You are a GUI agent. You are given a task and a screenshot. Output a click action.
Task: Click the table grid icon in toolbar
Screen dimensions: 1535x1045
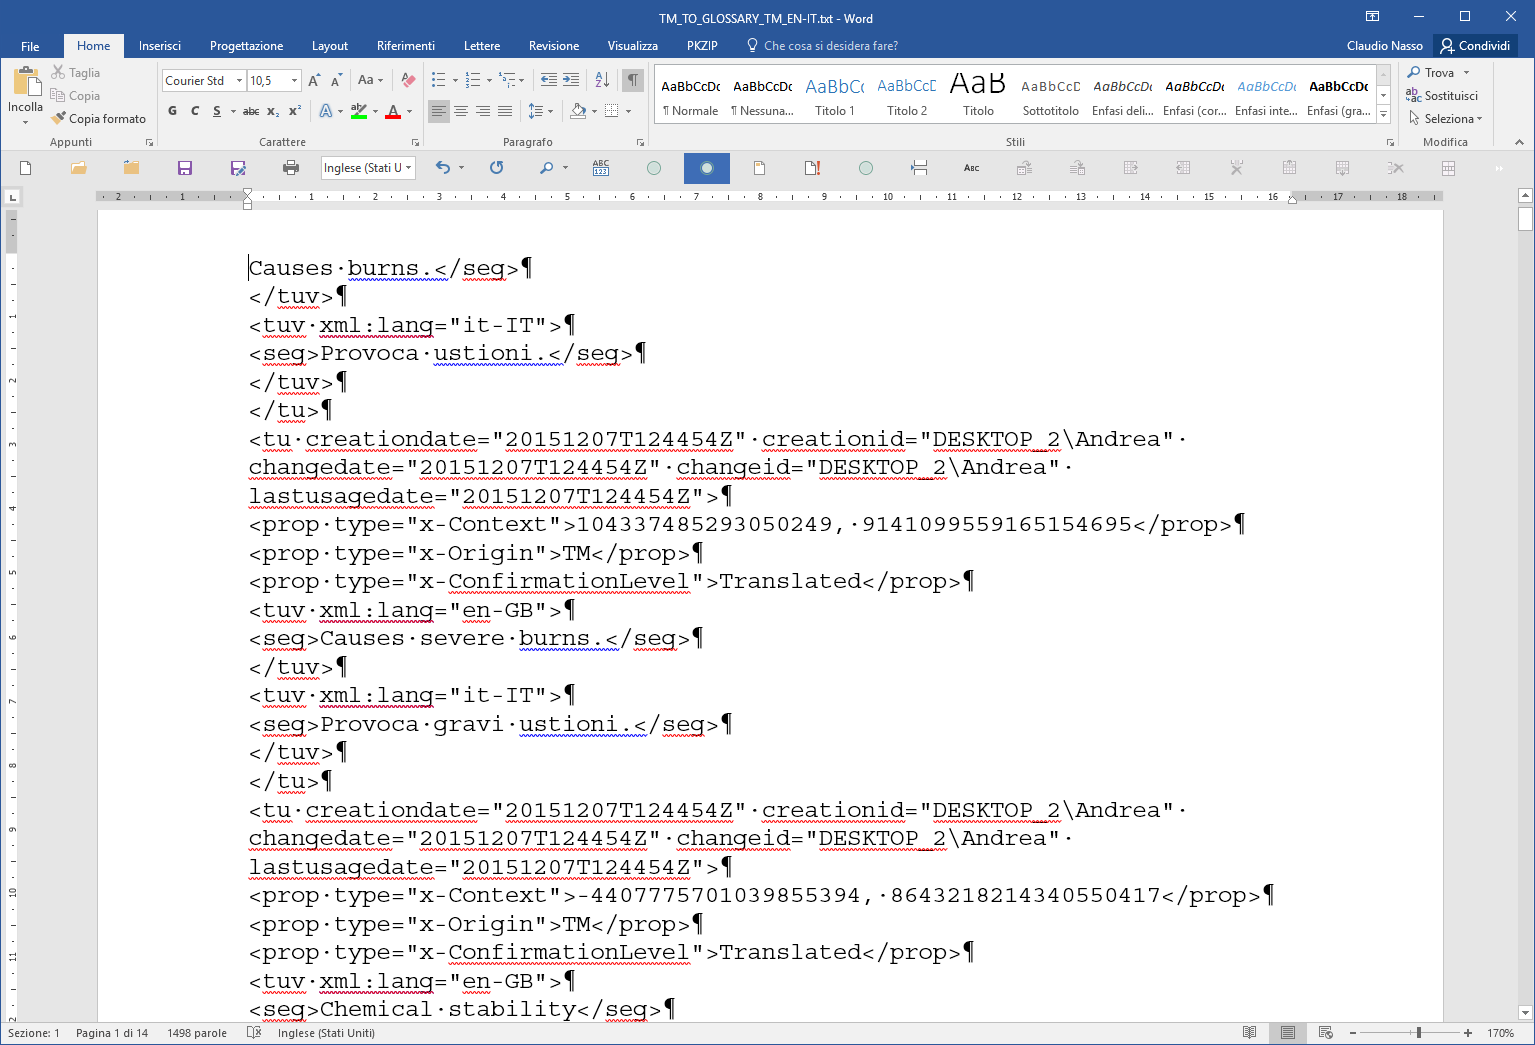point(1448,168)
